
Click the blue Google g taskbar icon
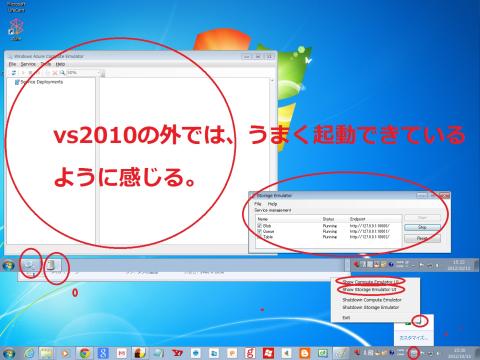point(103,353)
